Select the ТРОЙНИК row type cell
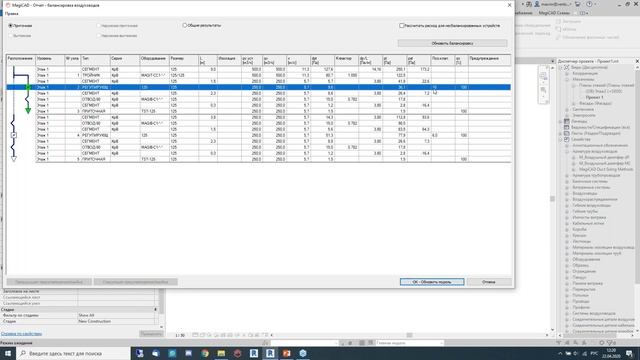This screenshot has height=360, width=640. 95,75
